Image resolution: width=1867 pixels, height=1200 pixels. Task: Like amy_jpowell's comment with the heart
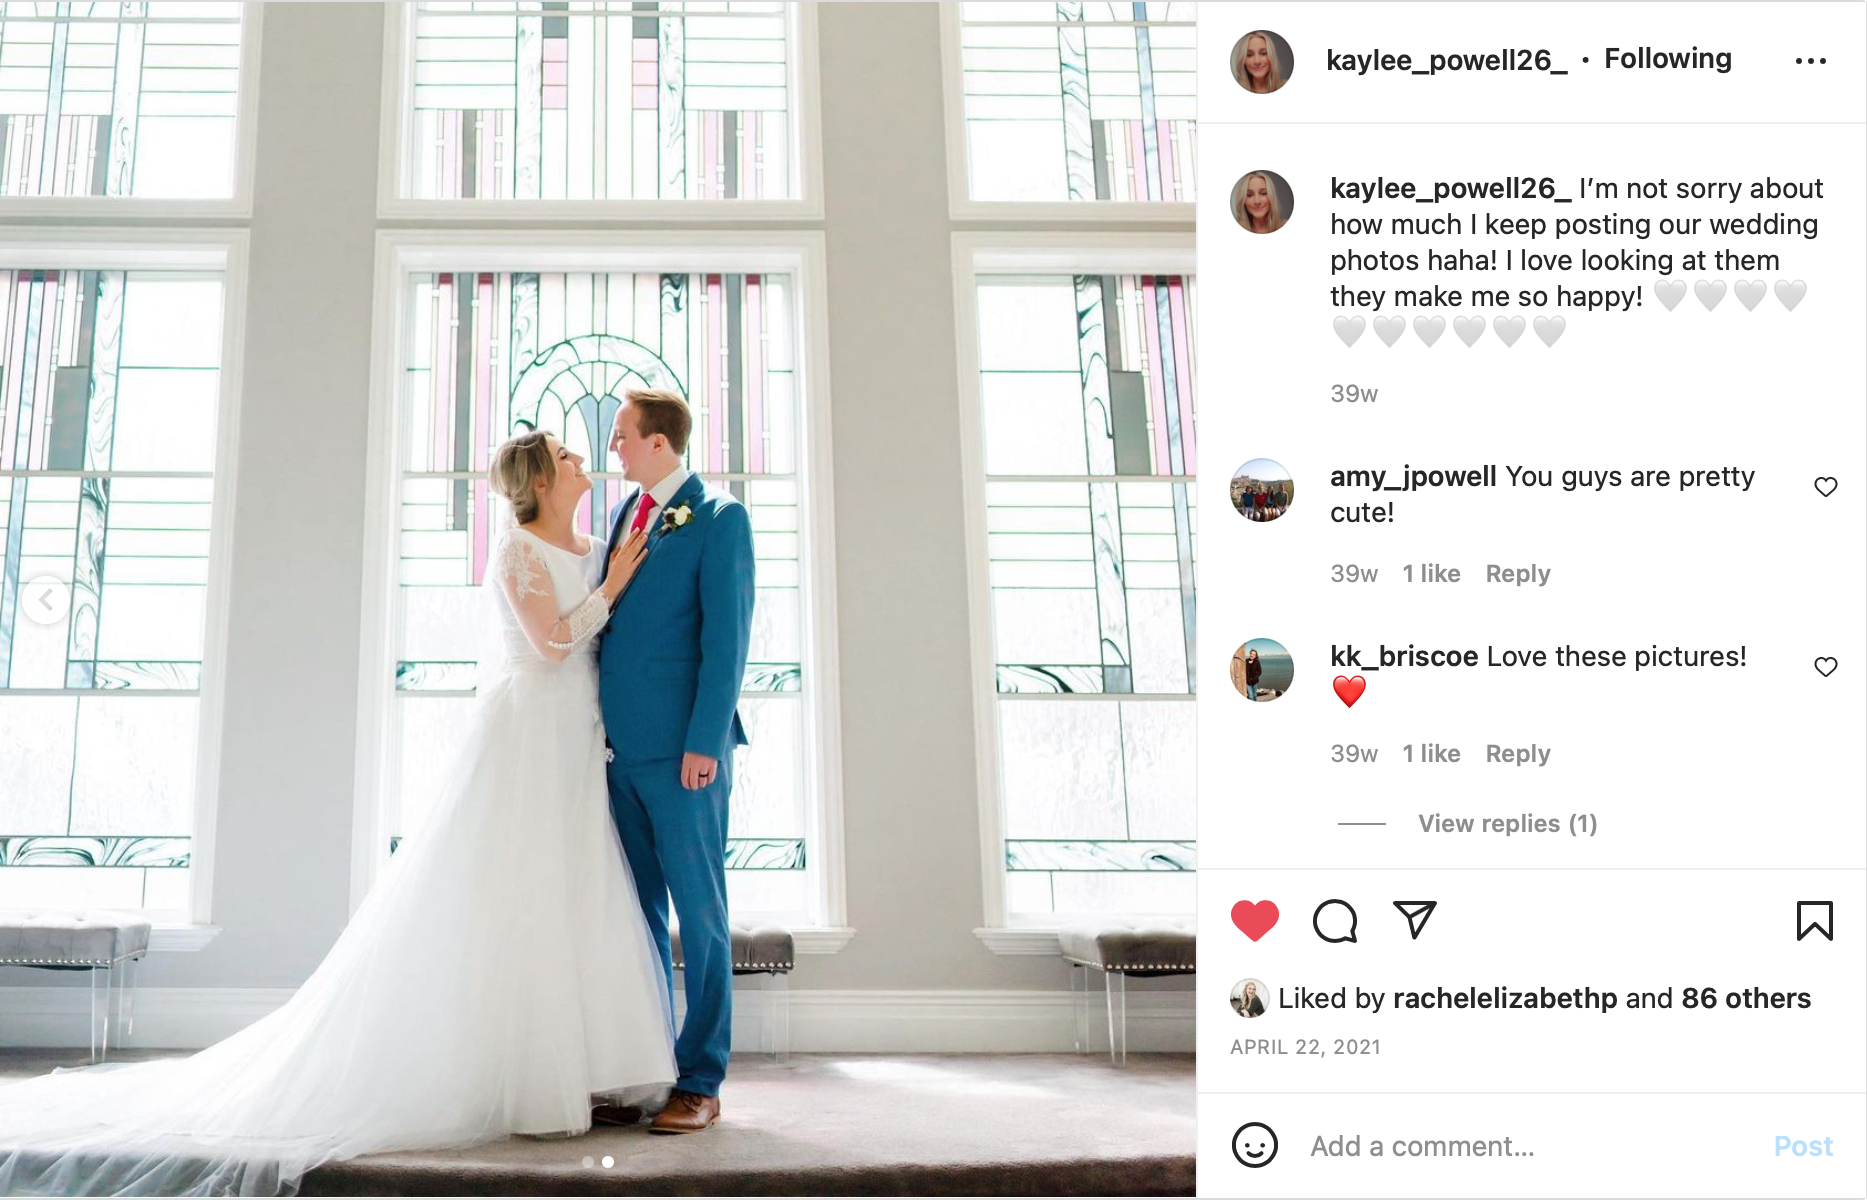coord(1825,487)
